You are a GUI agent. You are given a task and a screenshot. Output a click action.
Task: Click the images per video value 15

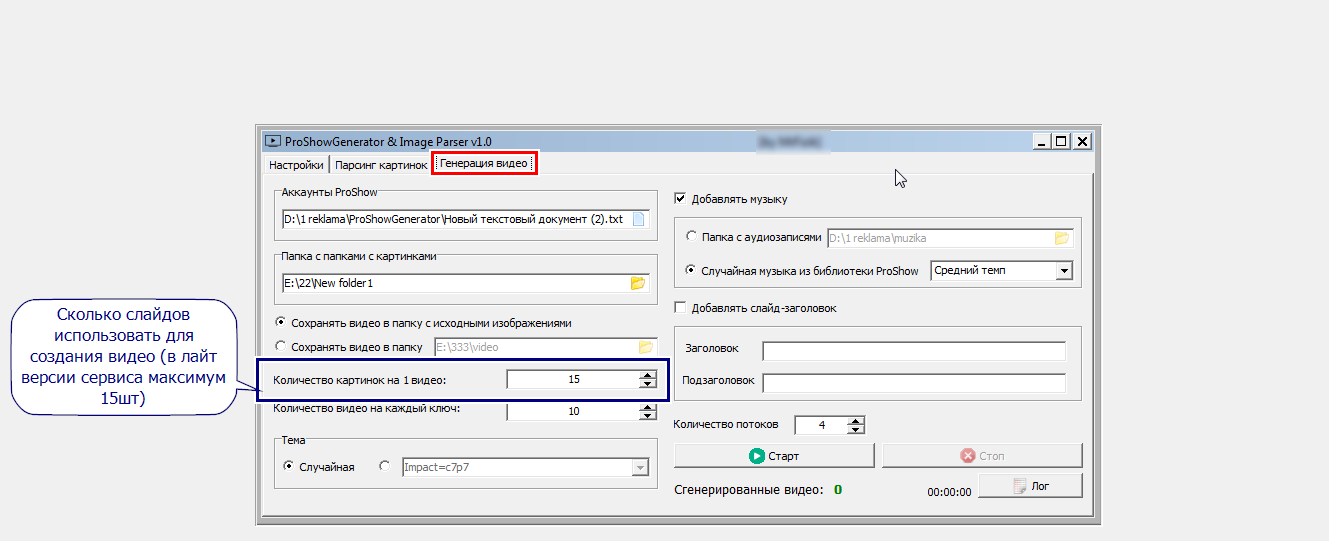coord(573,379)
